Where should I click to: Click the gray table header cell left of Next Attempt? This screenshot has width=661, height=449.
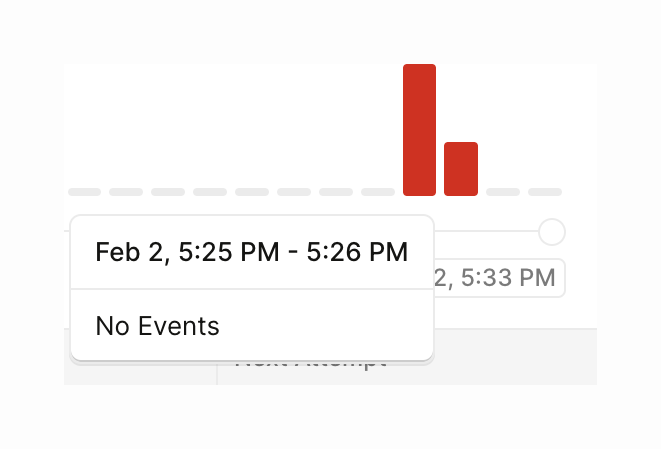pos(140,372)
